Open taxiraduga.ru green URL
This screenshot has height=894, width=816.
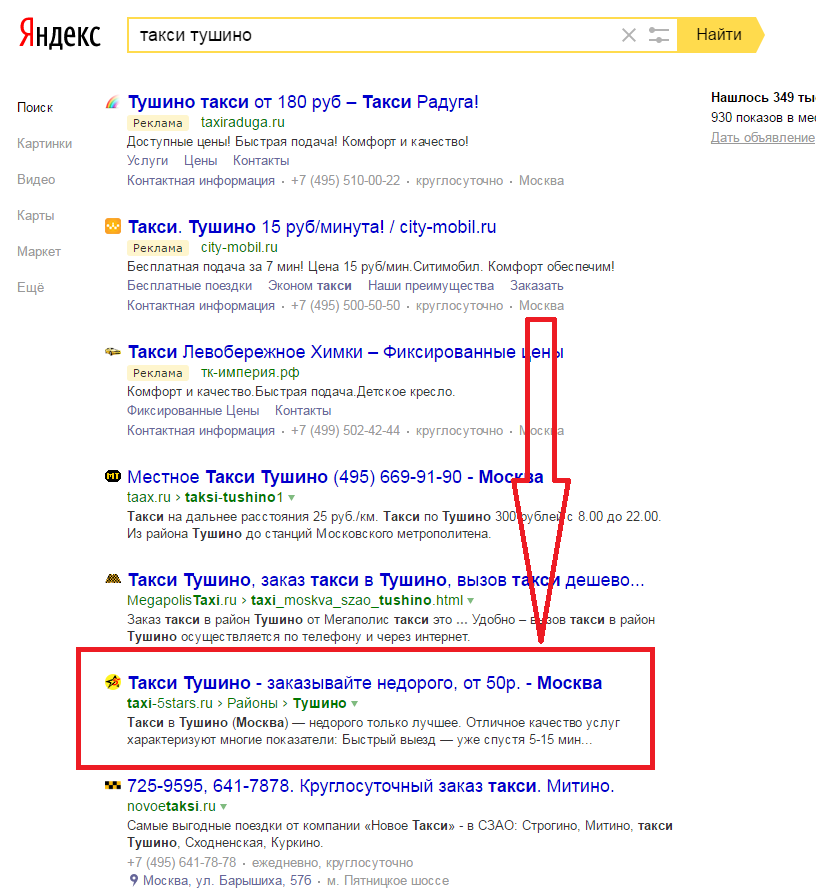242,123
